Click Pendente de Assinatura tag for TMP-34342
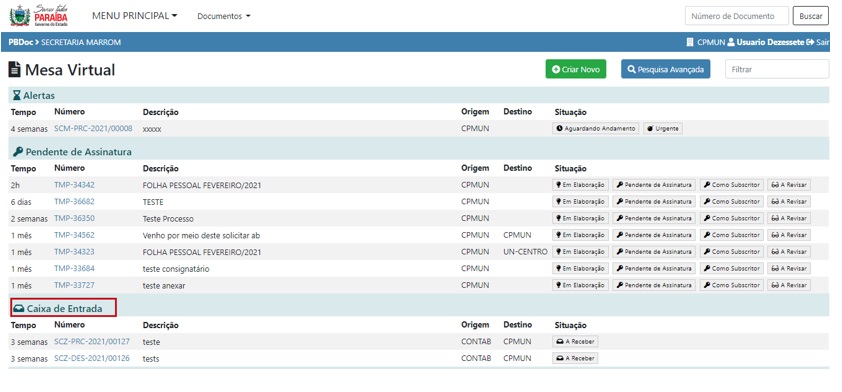This screenshot has width=842, height=392. (654, 185)
